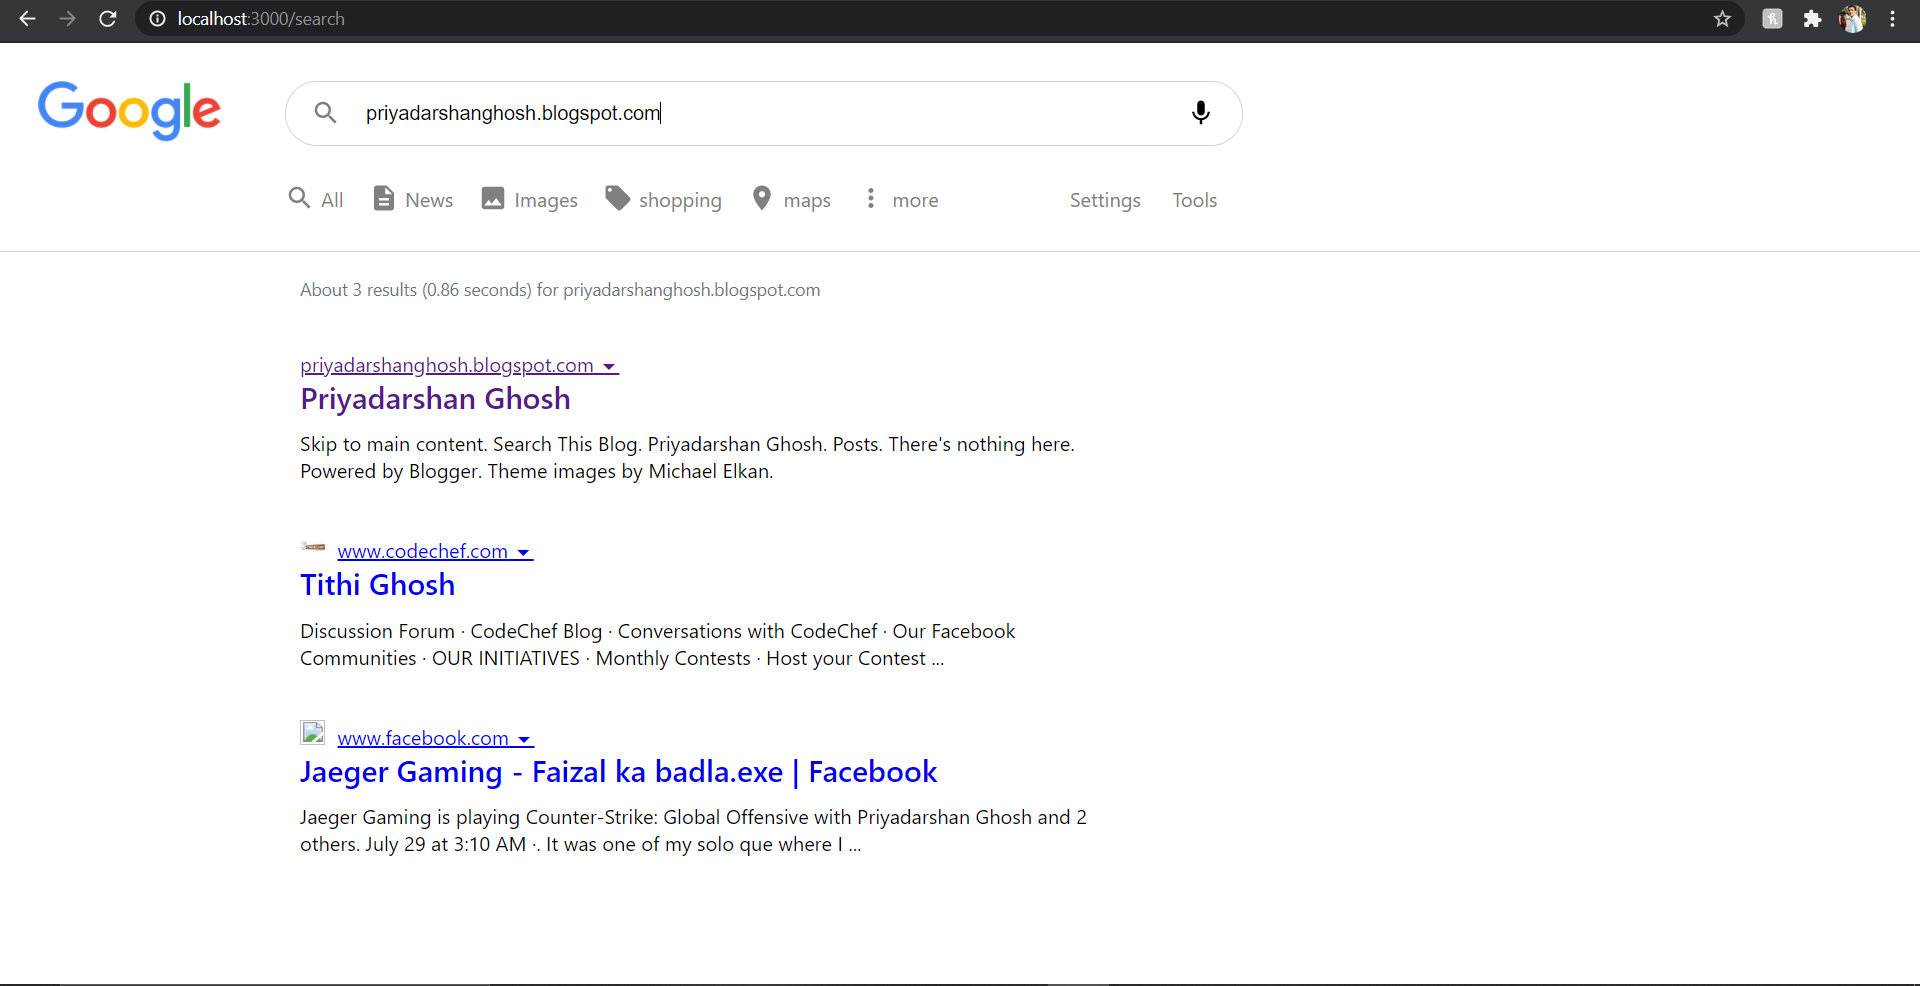
Task: Open the Priyadarshan Ghosh result title
Action: click(435, 399)
